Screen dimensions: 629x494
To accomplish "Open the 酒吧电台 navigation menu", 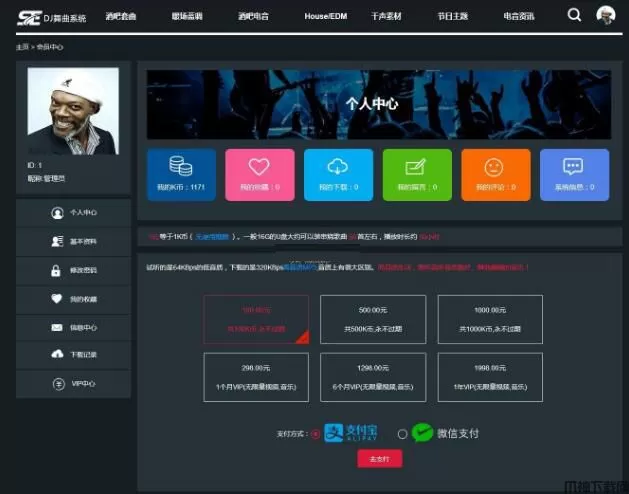I will click(253, 16).
